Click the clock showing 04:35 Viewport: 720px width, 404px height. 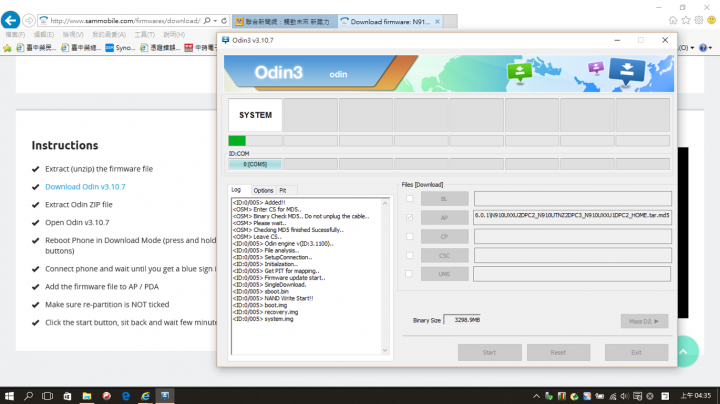click(x=696, y=396)
